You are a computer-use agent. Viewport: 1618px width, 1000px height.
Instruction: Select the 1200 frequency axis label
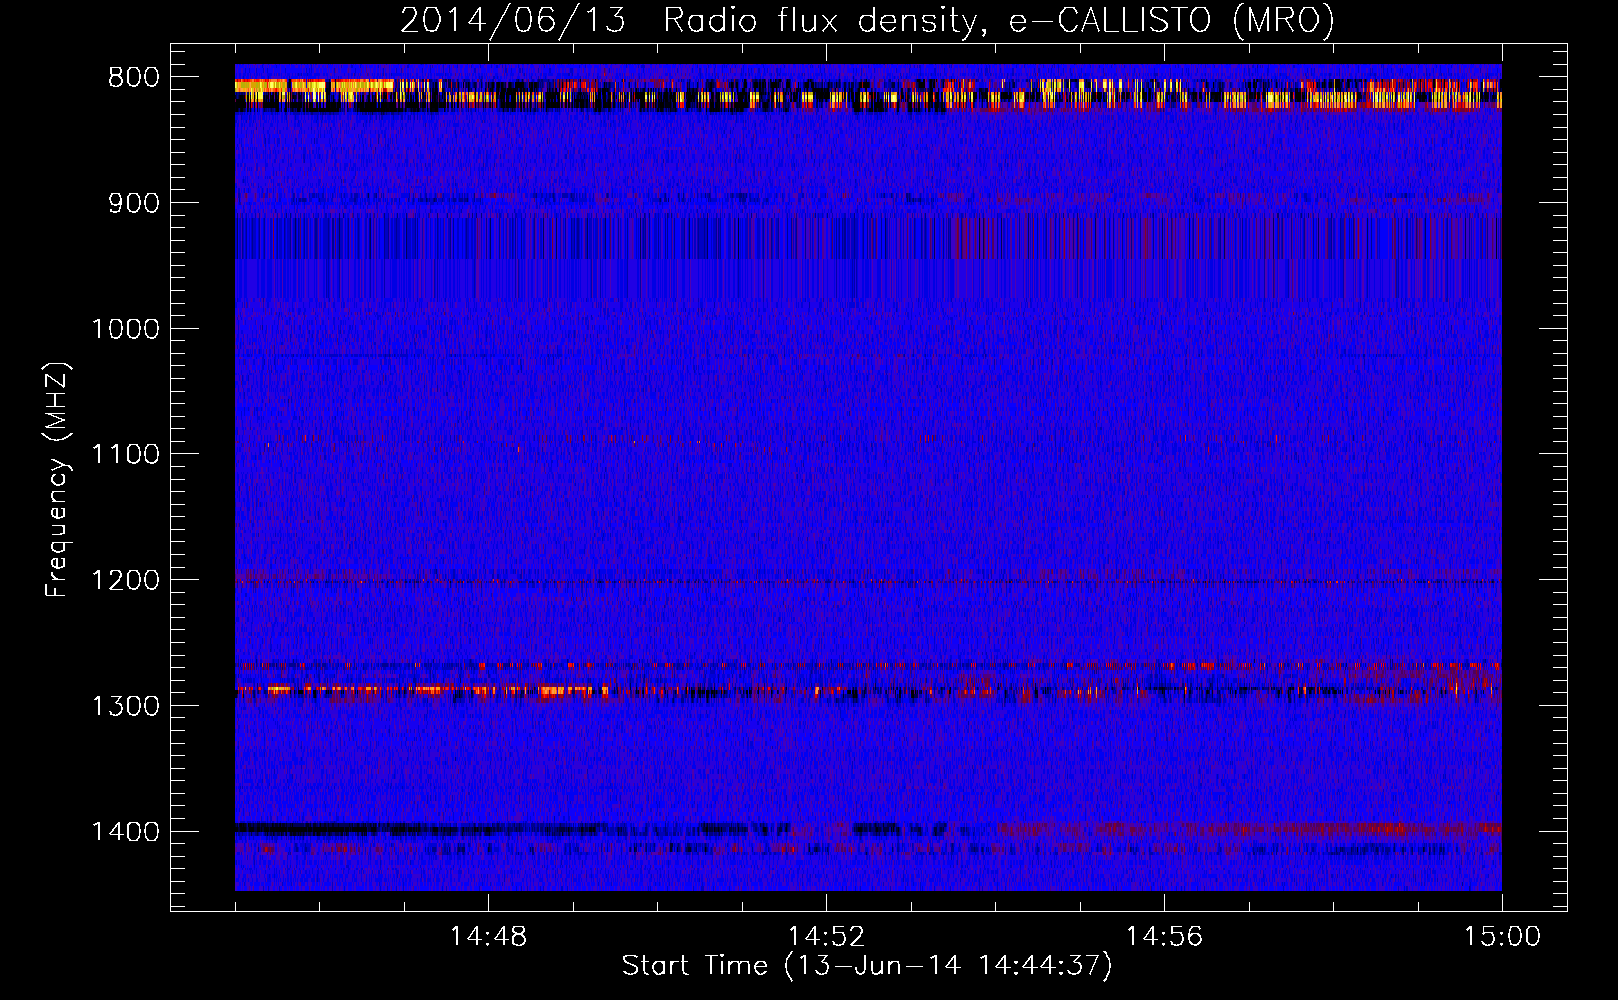126,580
